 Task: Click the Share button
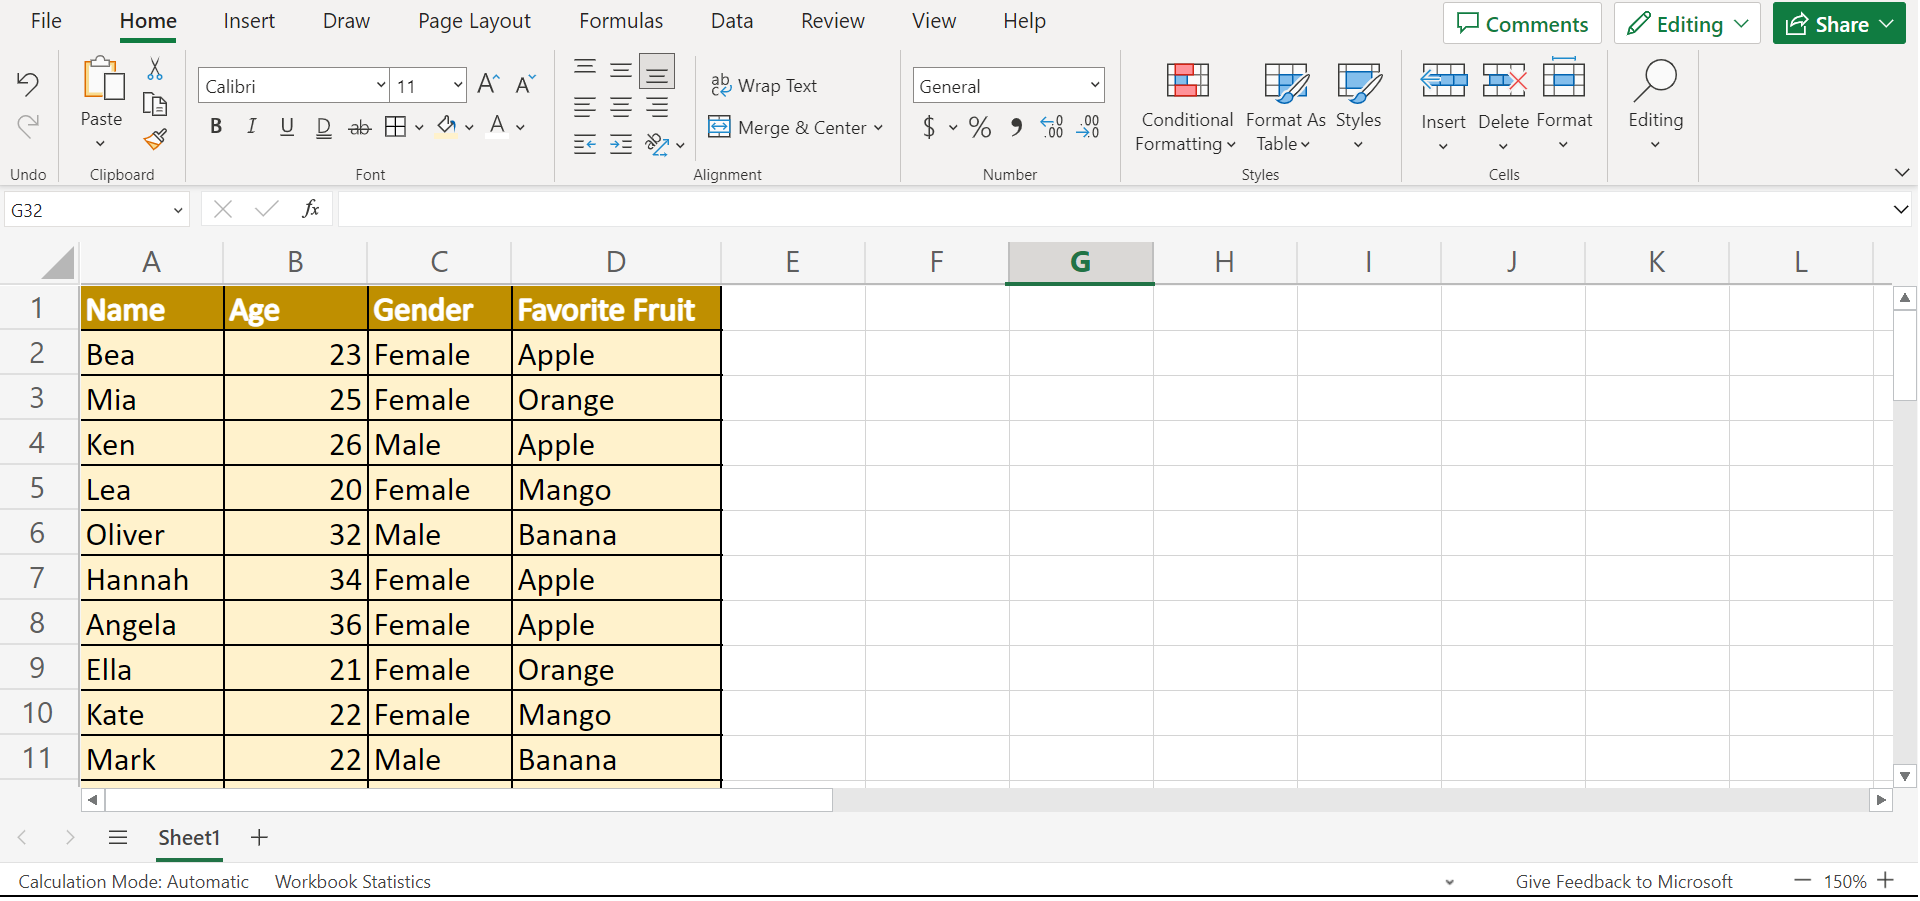click(x=1838, y=23)
